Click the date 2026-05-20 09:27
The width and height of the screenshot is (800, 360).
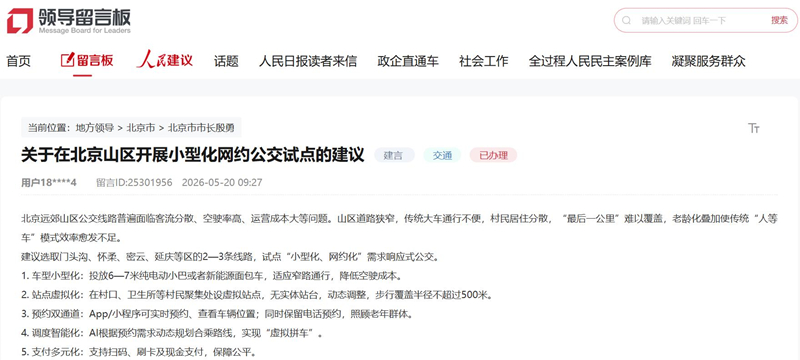222,183
